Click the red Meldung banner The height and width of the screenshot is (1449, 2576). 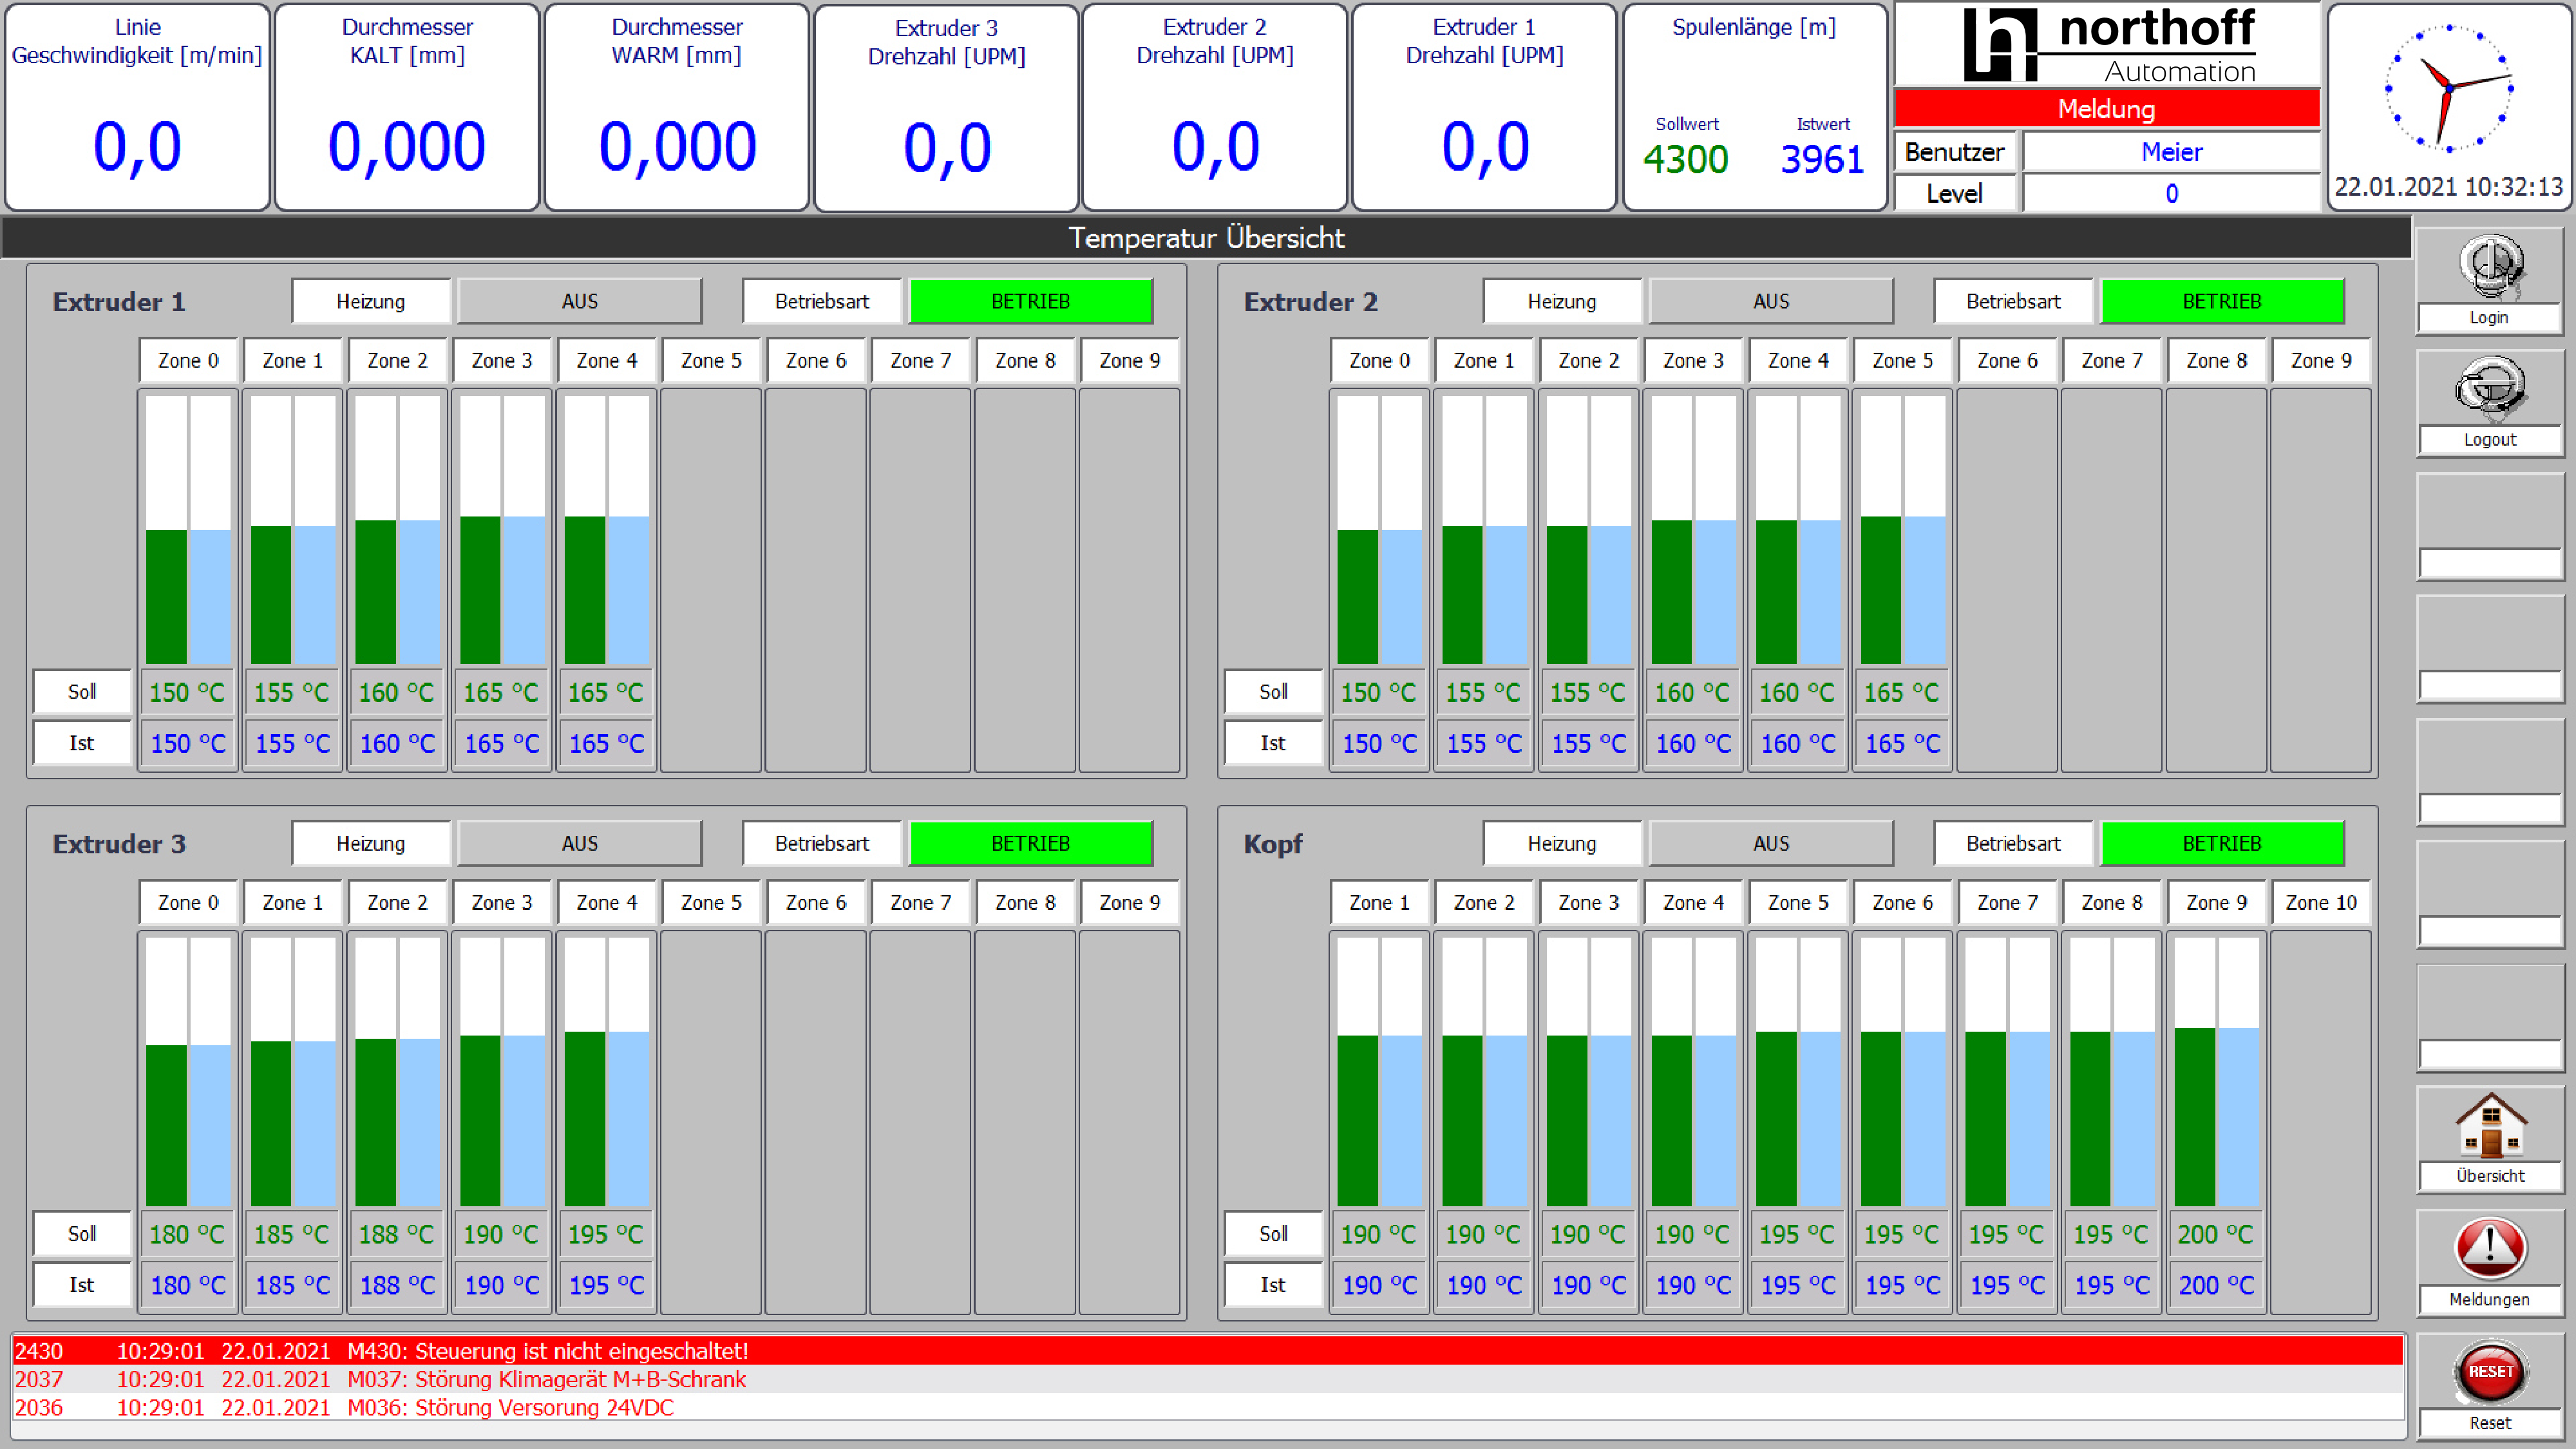tap(2106, 108)
